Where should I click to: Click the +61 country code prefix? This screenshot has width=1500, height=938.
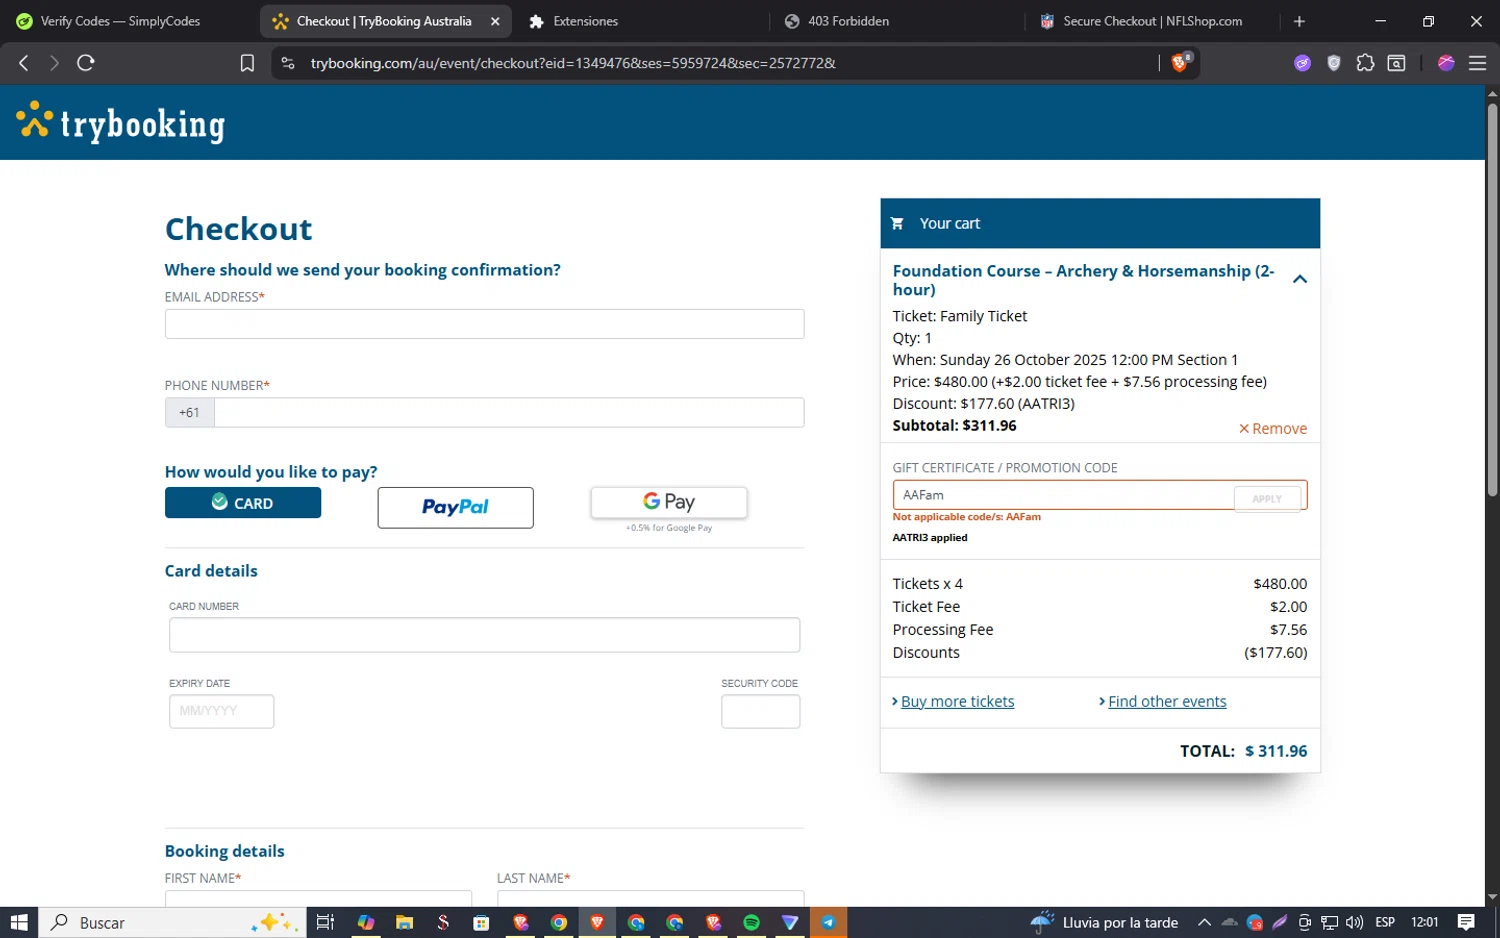click(x=189, y=412)
